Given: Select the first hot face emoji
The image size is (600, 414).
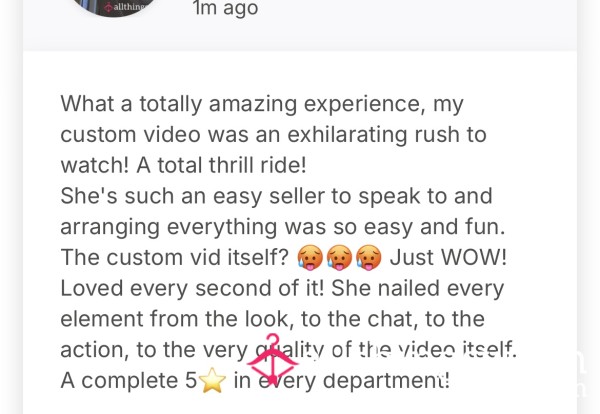Looking at the screenshot, I should coord(310,258).
